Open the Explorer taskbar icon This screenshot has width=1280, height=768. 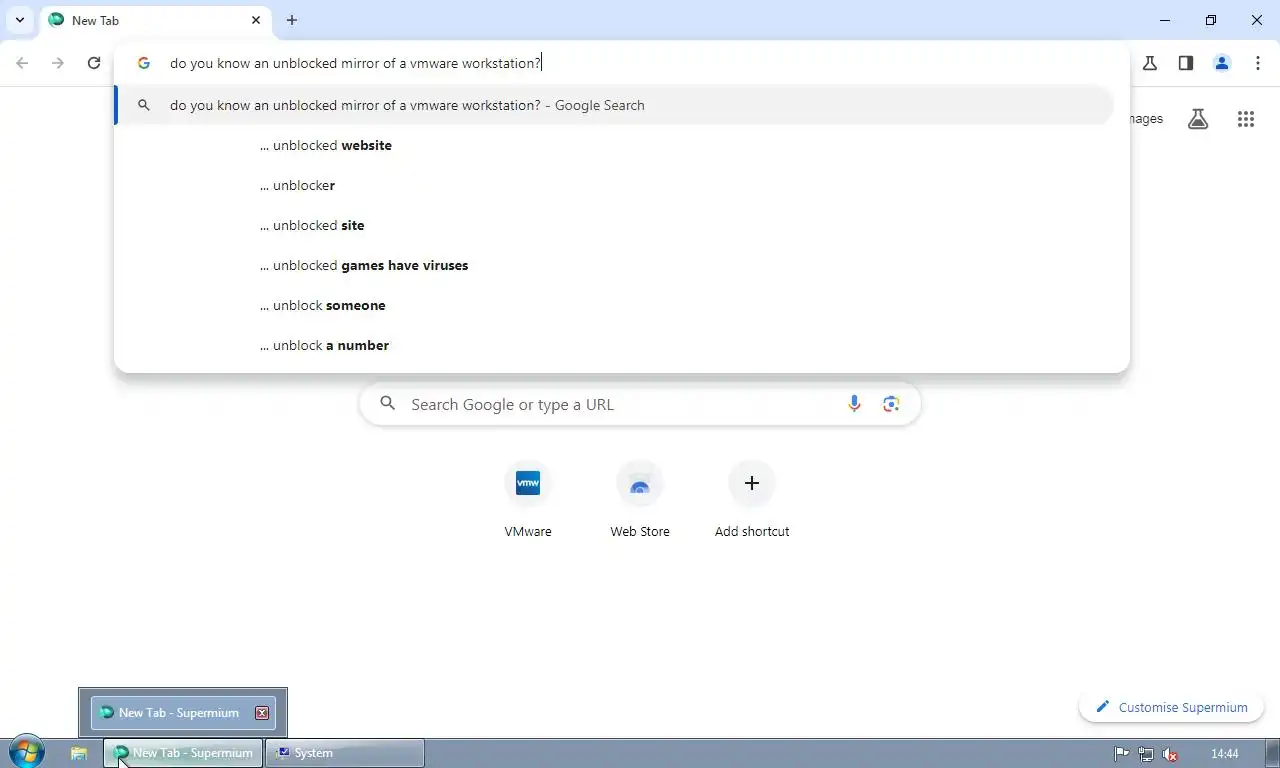[x=79, y=753]
